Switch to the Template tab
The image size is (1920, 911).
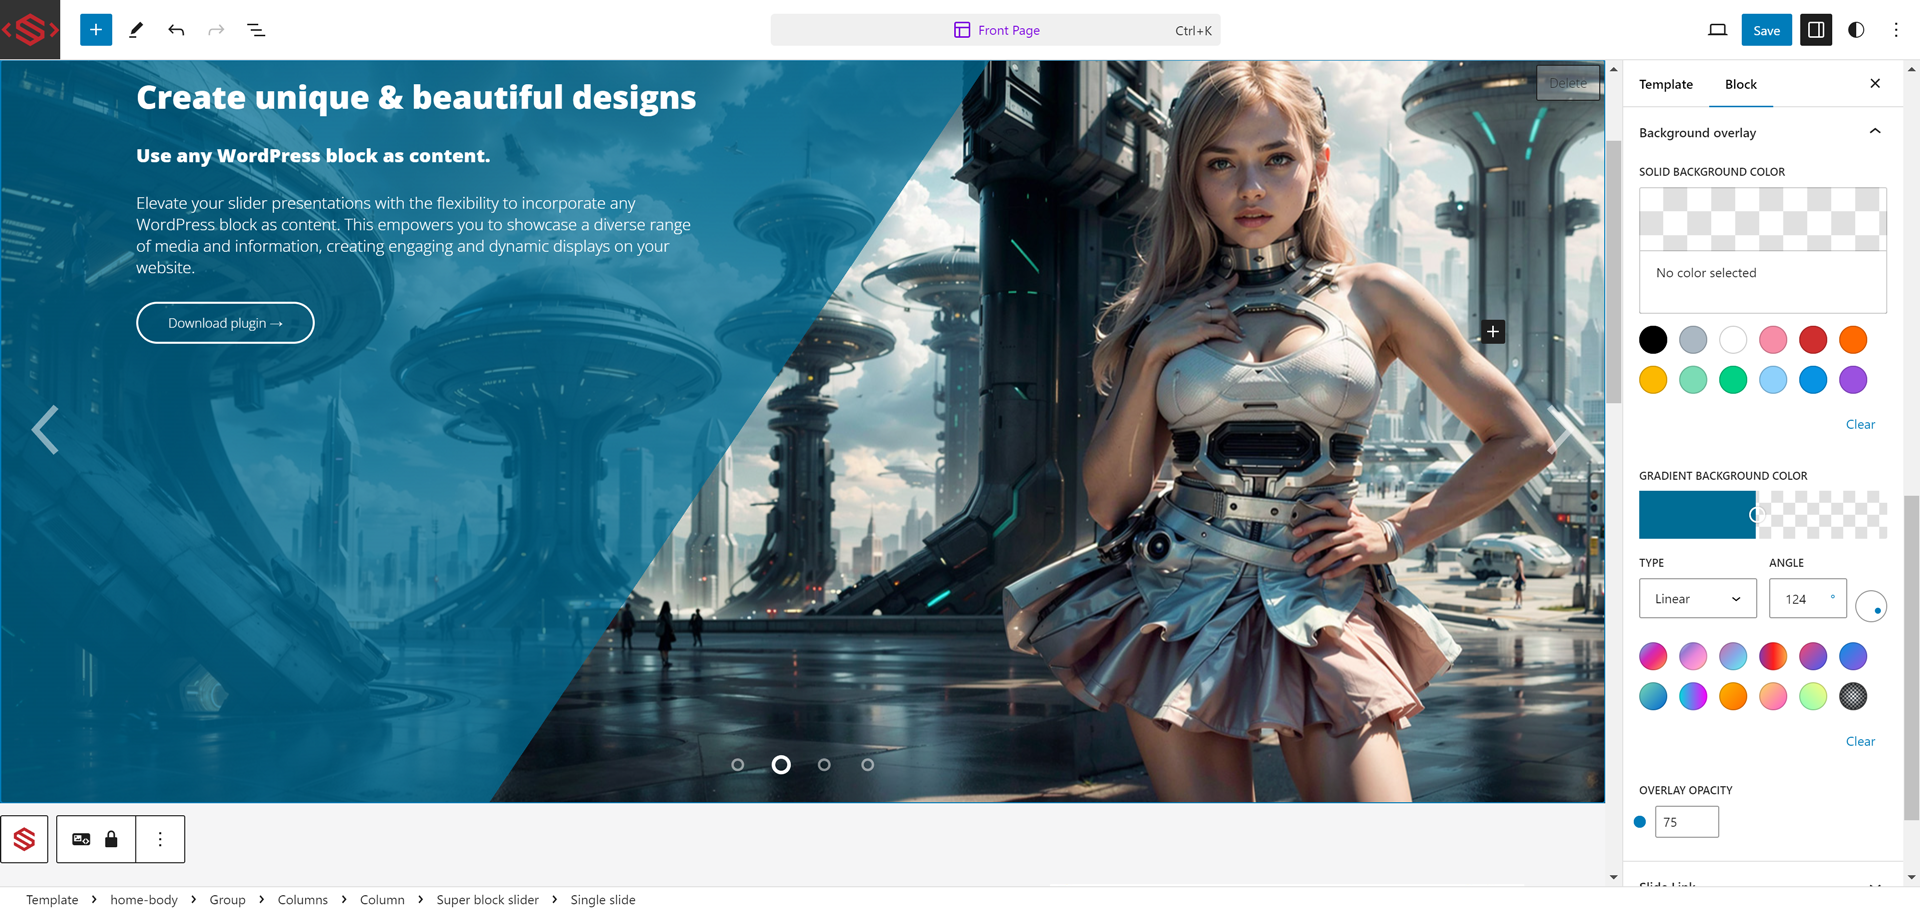(x=1666, y=84)
